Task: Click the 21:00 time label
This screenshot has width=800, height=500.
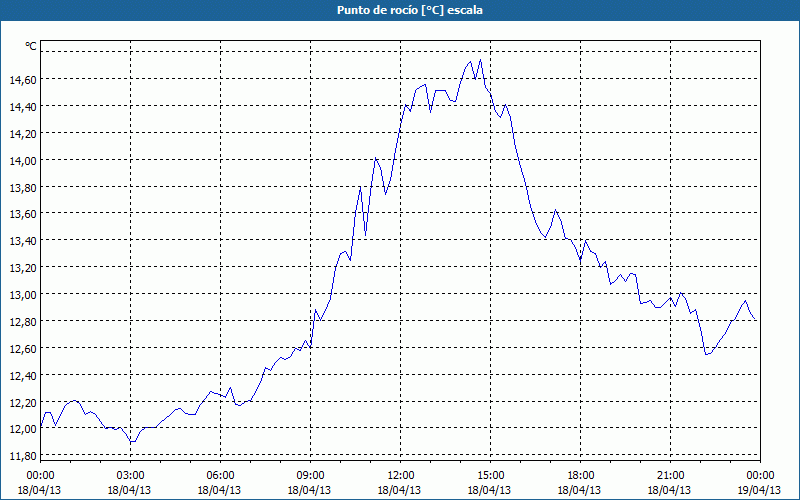Action: coord(670,476)
